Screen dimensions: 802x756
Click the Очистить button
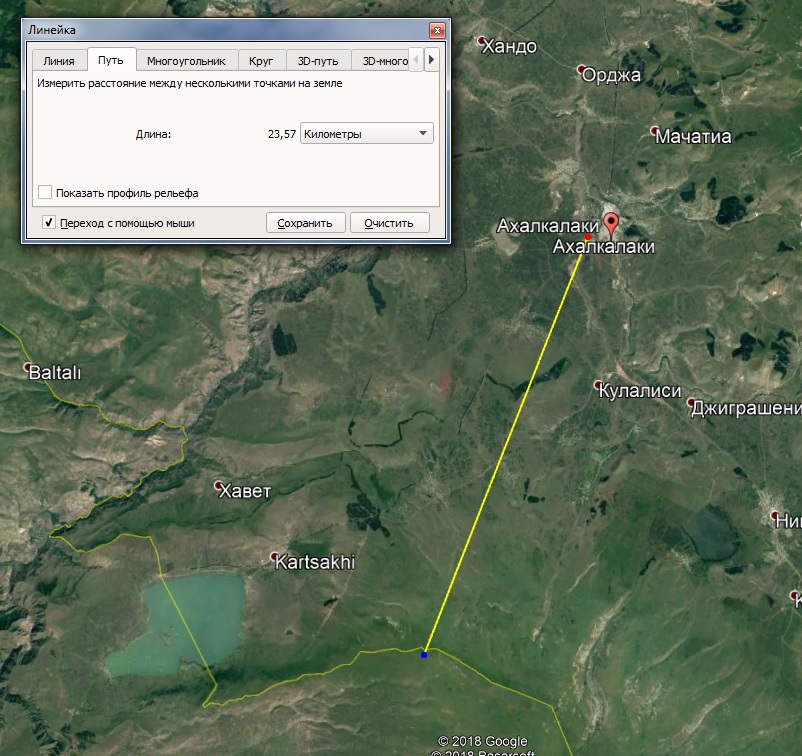click(x=389, y=223)
